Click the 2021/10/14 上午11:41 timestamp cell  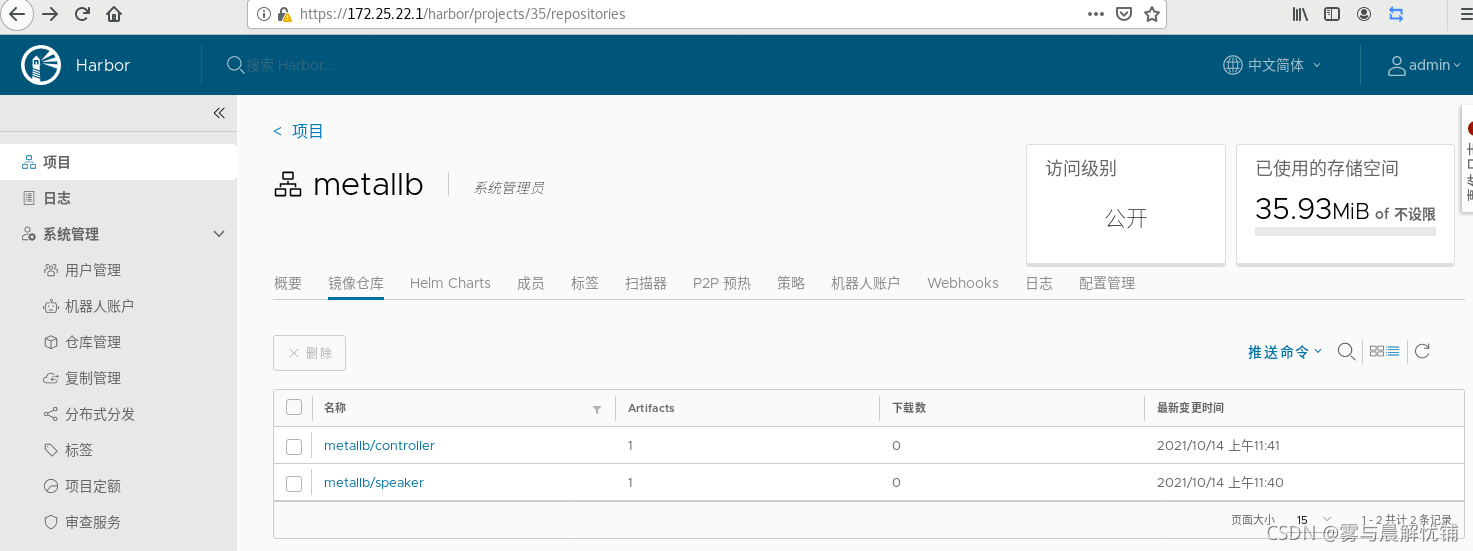click(x=1218, y=446)
